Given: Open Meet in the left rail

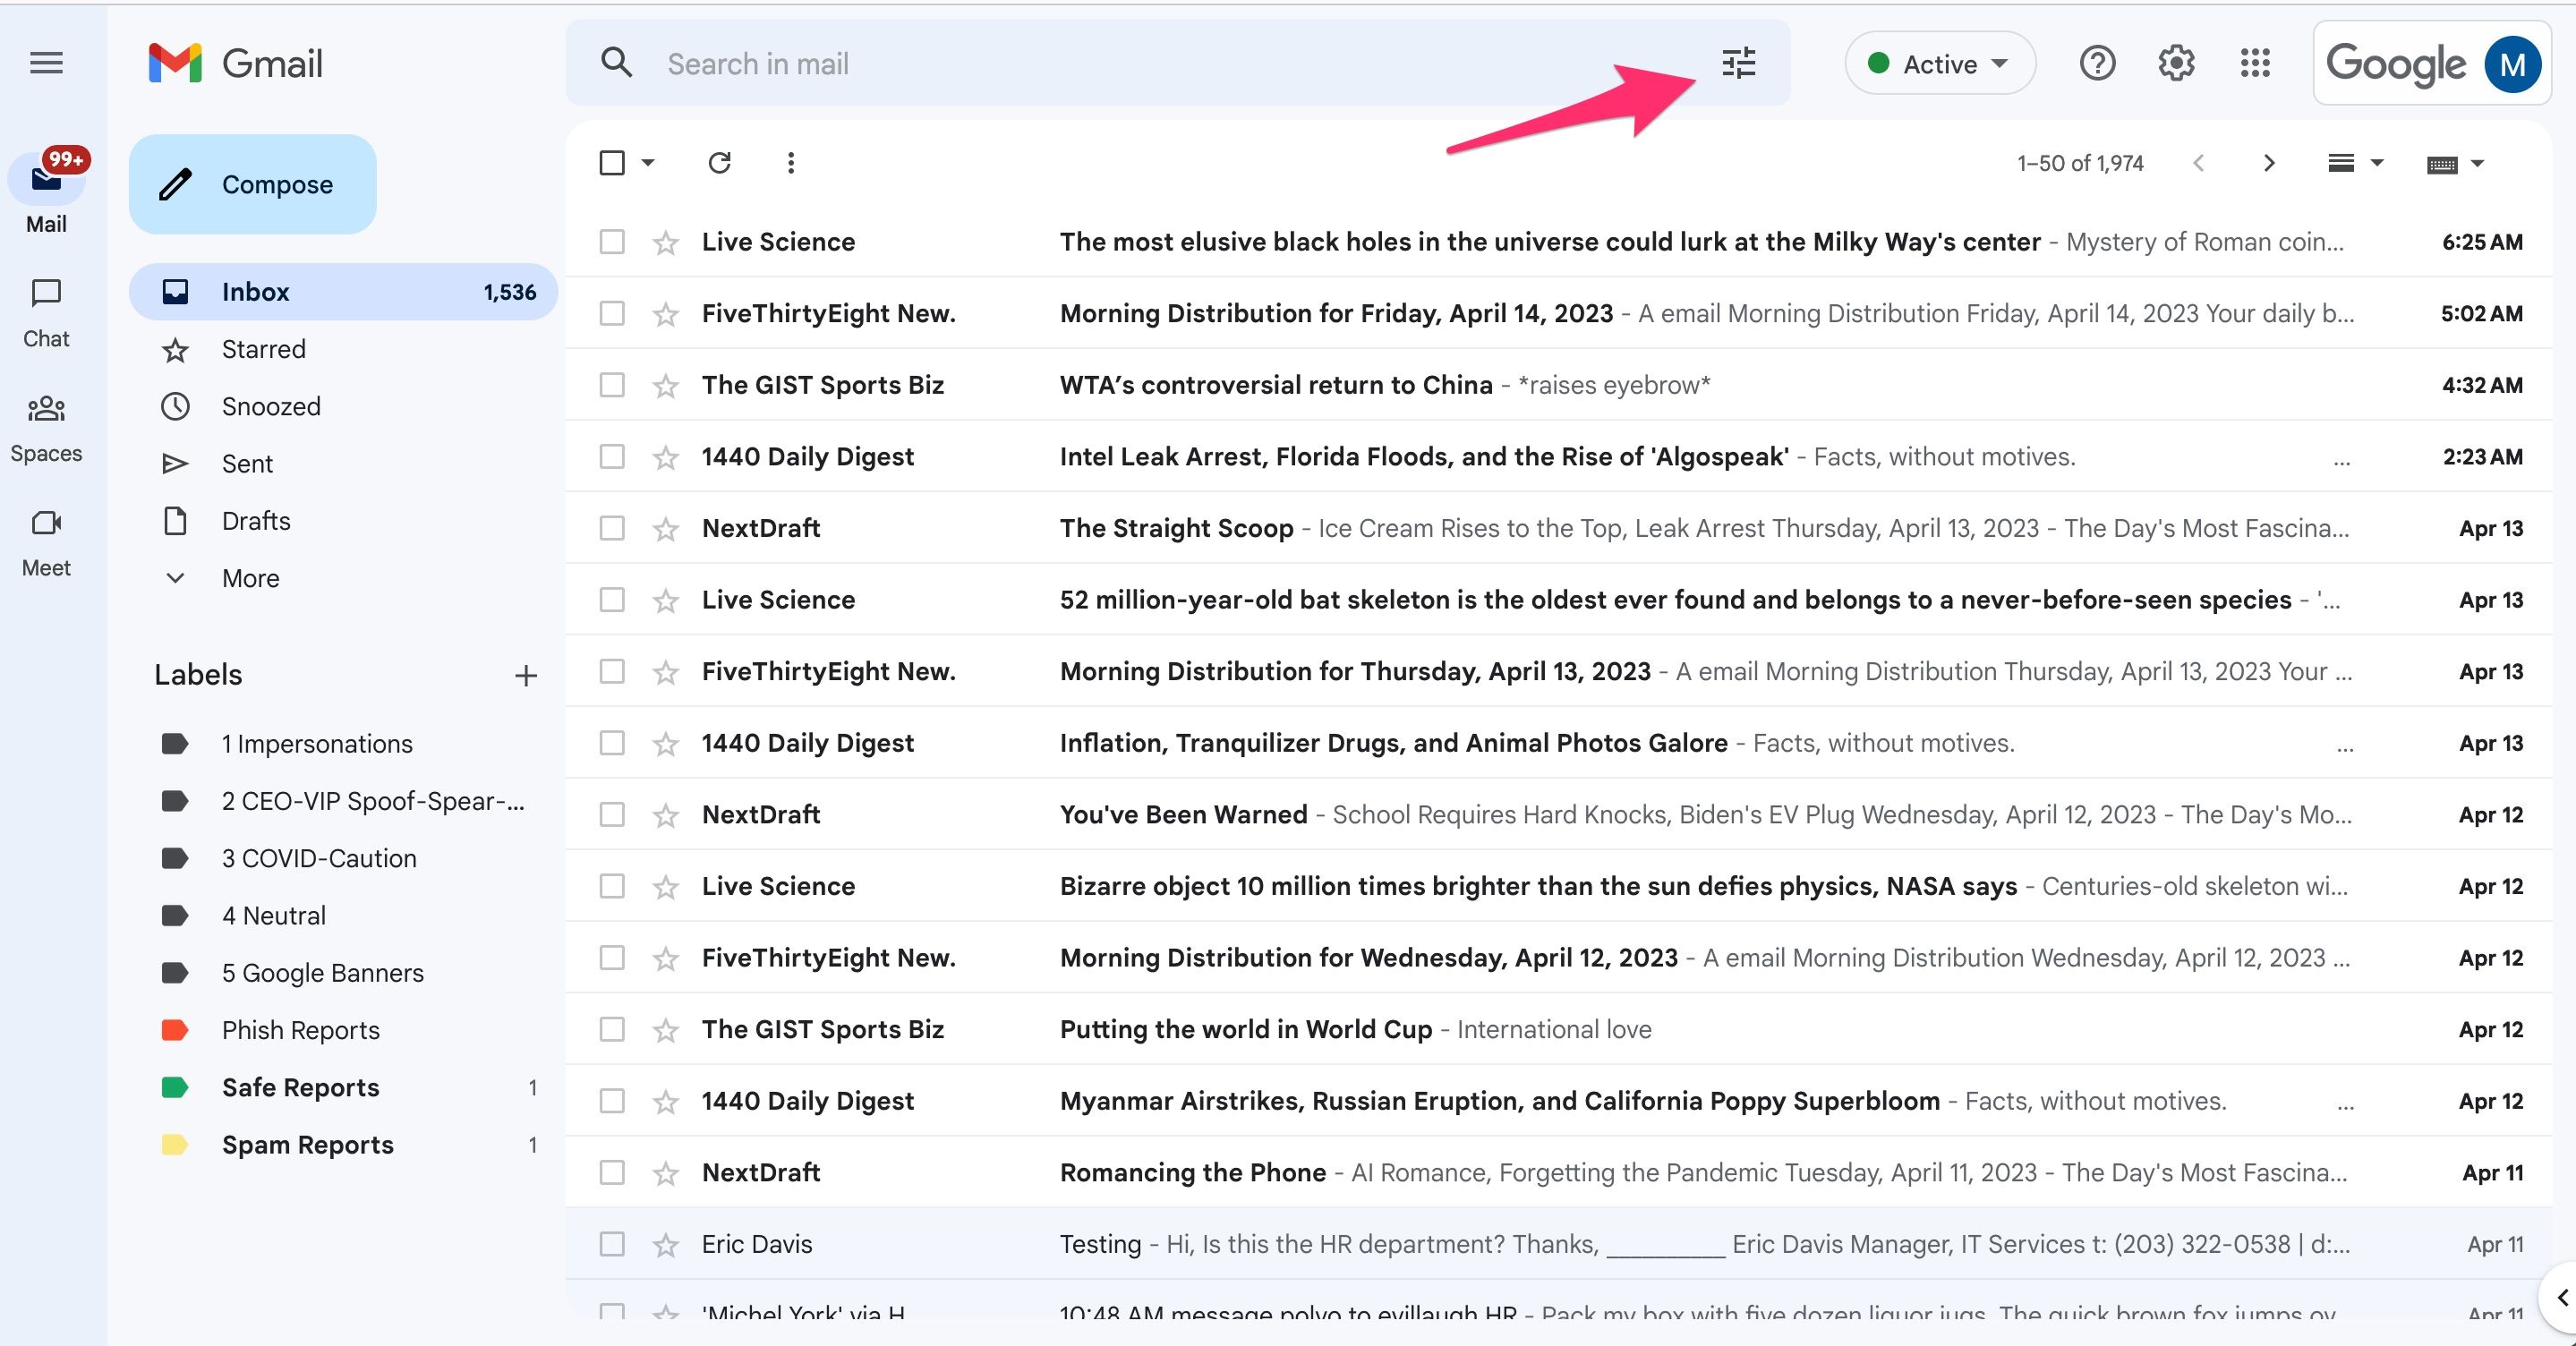Looking at the screenshot, I should coord(46,541).
